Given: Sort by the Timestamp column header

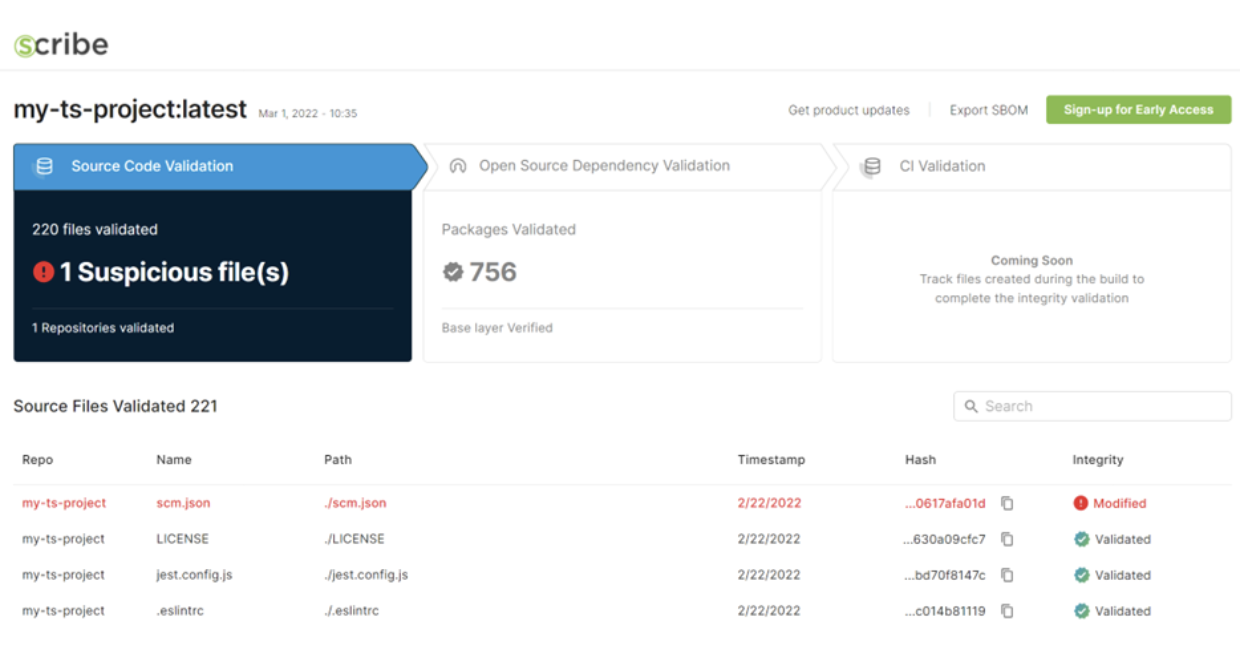Looking at the screenshot, I should 771,460.
